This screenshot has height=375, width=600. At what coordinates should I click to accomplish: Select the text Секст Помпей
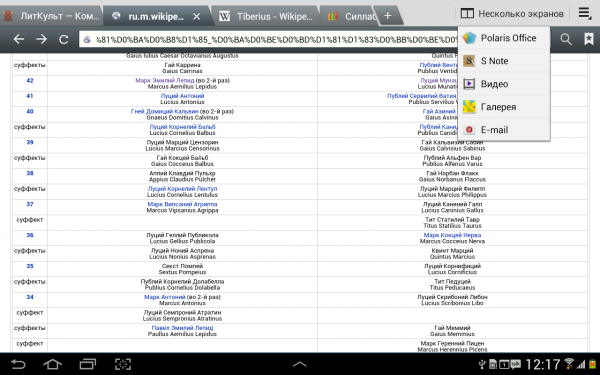(x=183, y=266)
